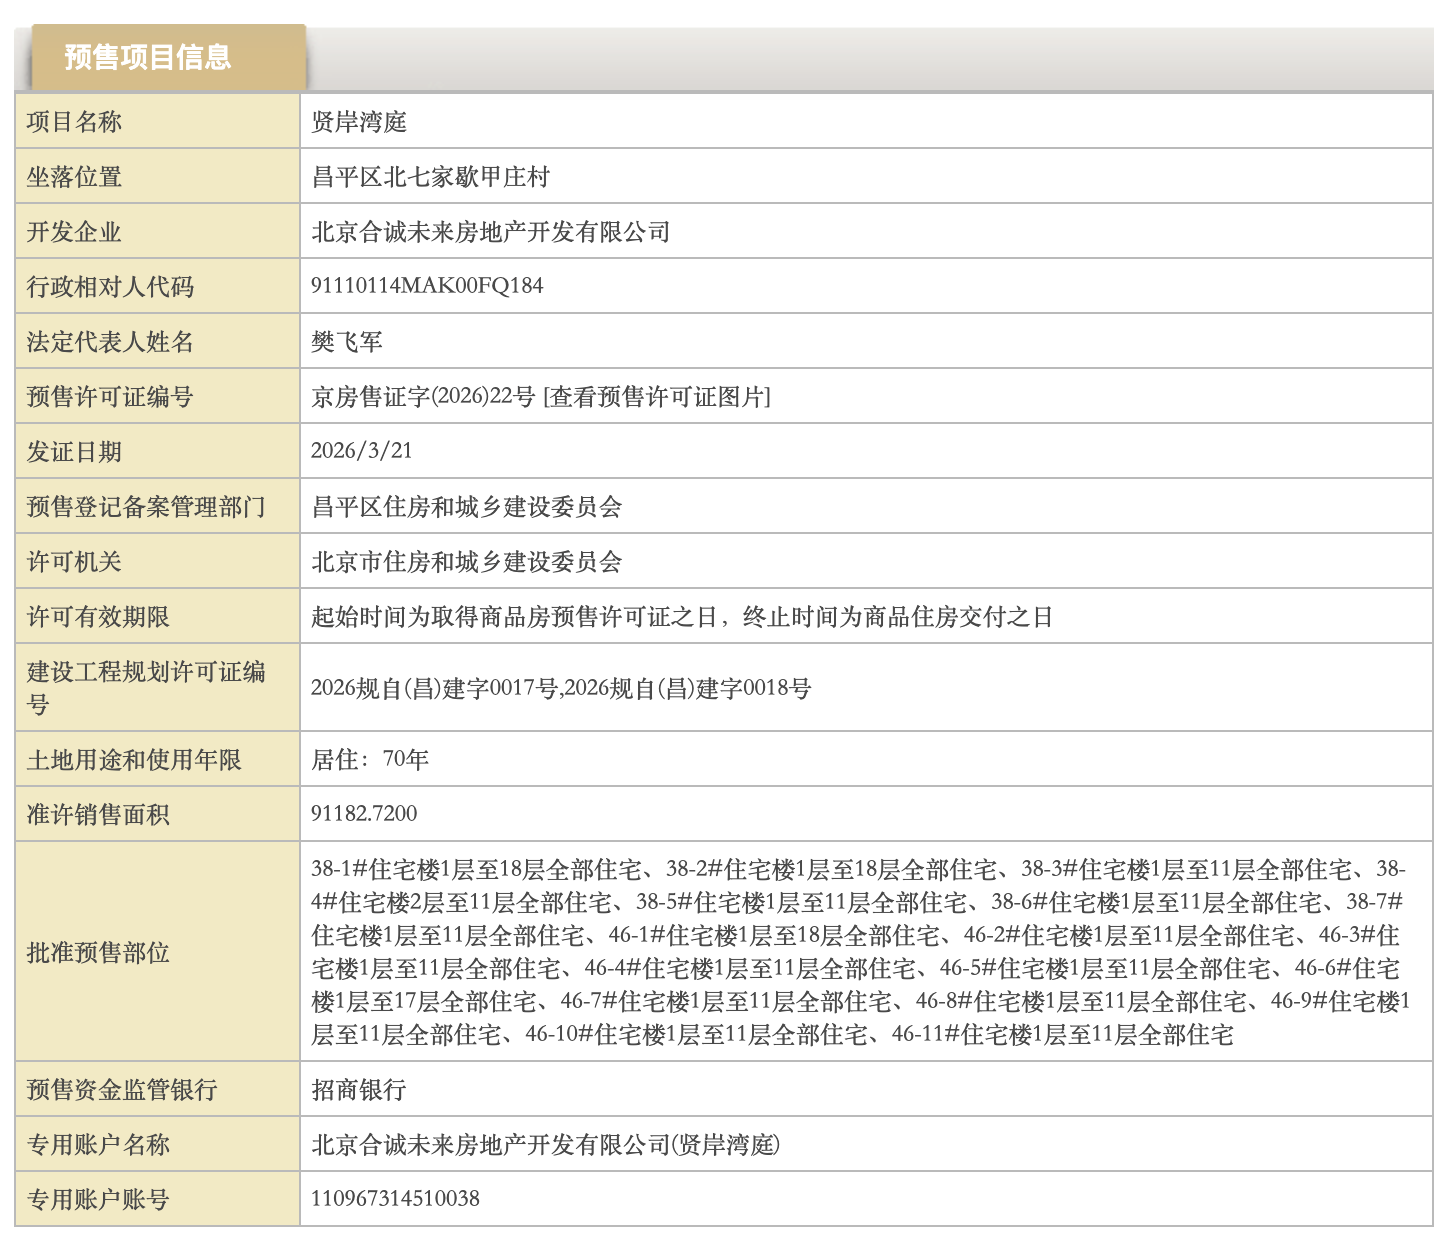The image size is (1456, 1240).
Task: Click the address 昌平区北七家歇甲庄村
Action: (431, 177)
